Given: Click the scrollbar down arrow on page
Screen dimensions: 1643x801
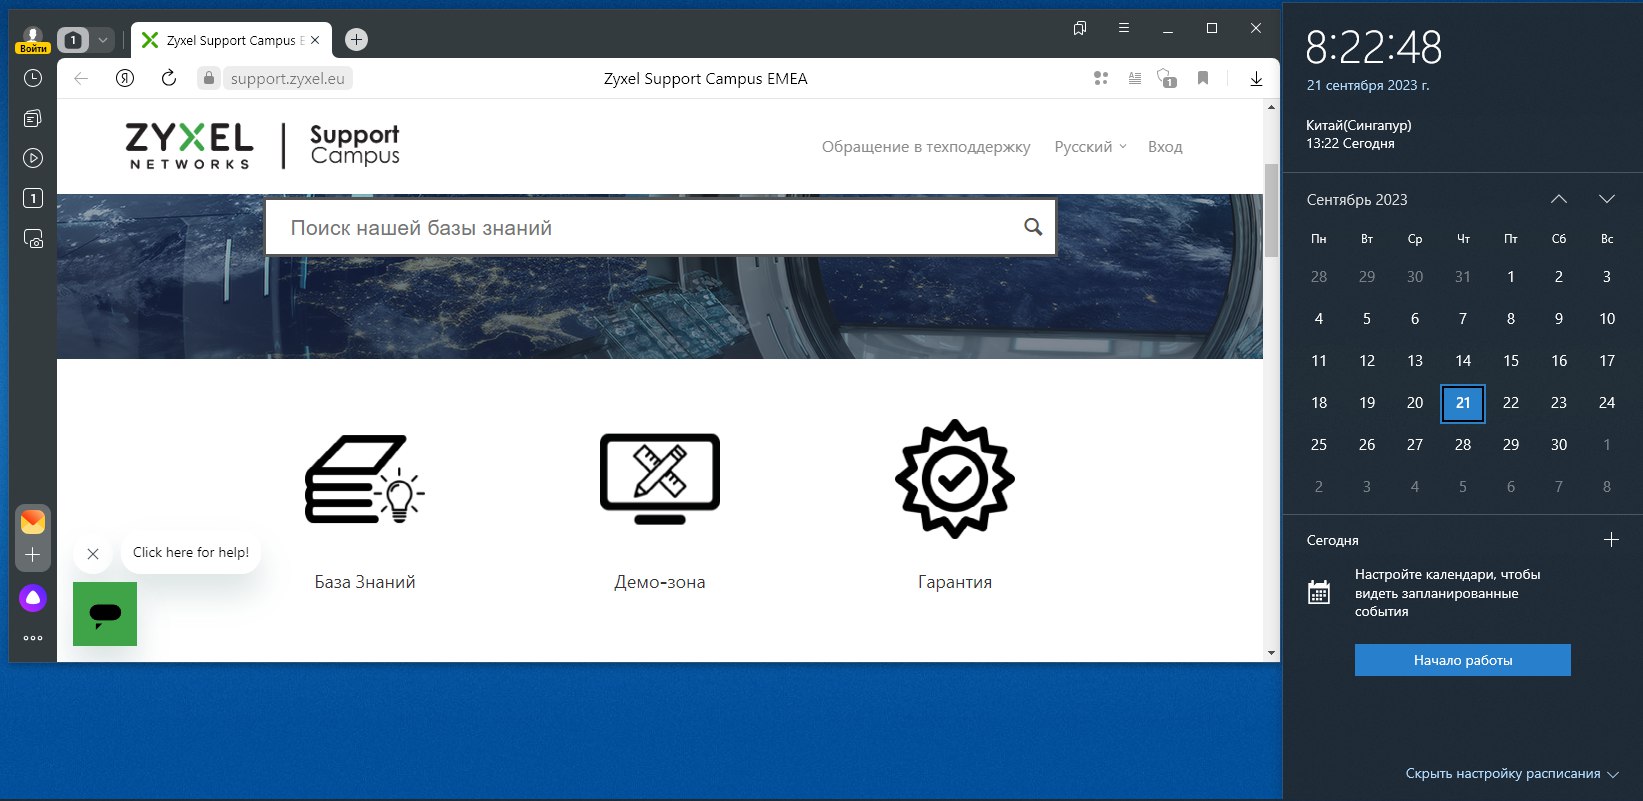Looking at the screenshot, I should [1272, 653].
